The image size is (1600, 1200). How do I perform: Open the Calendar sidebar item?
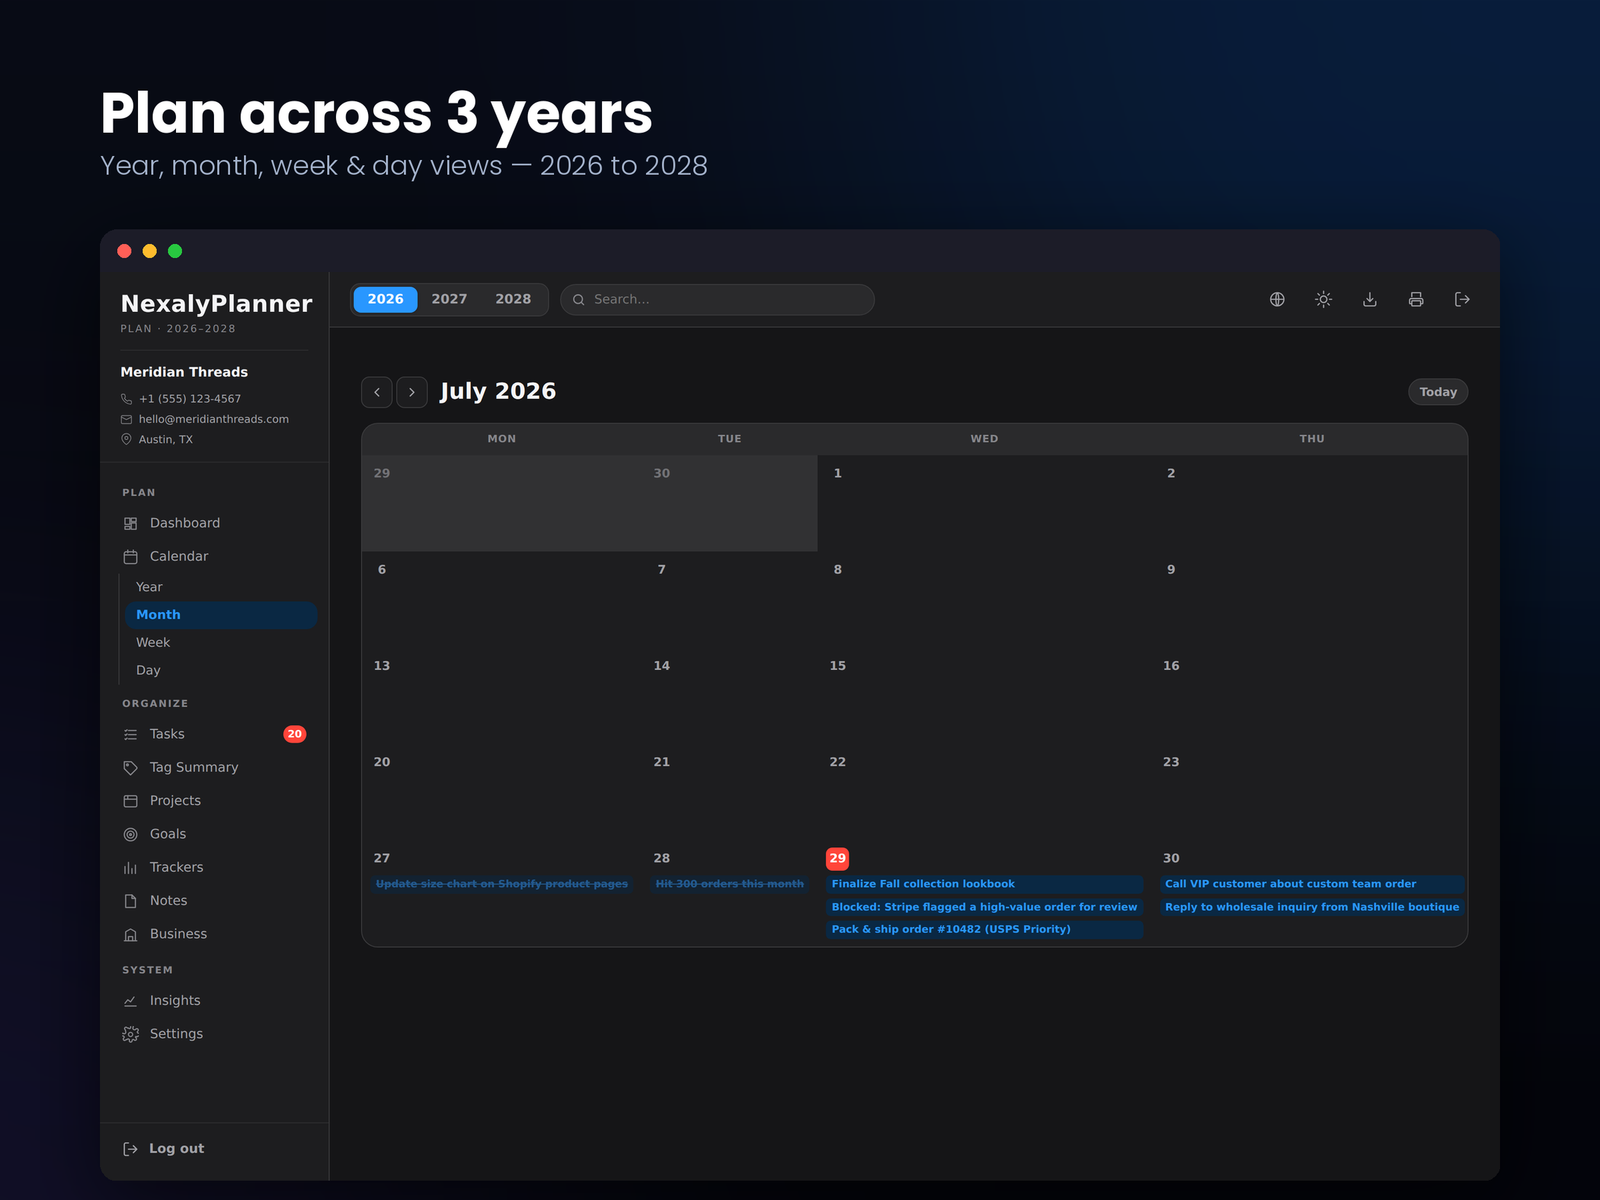pos(215,556)
